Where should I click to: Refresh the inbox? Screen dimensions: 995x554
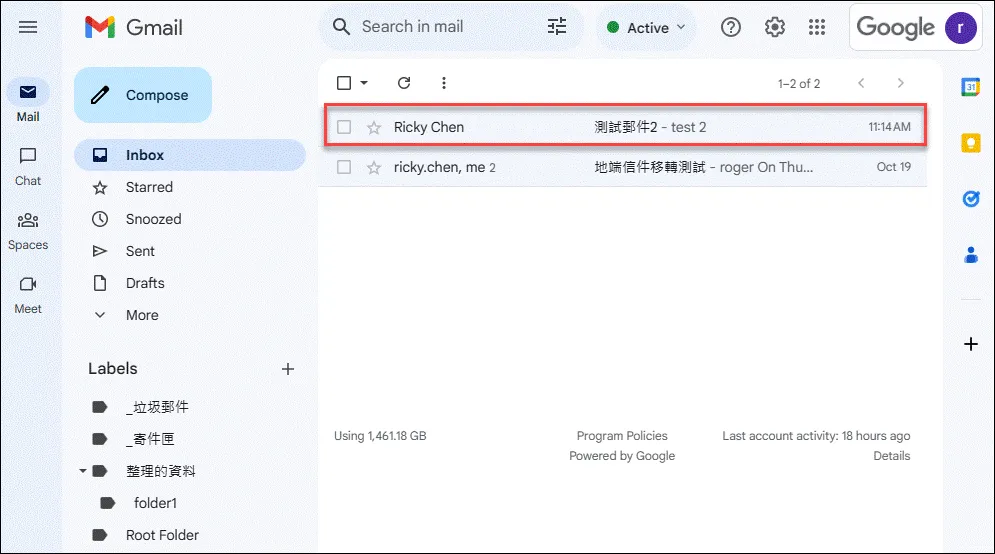(404, 83)
